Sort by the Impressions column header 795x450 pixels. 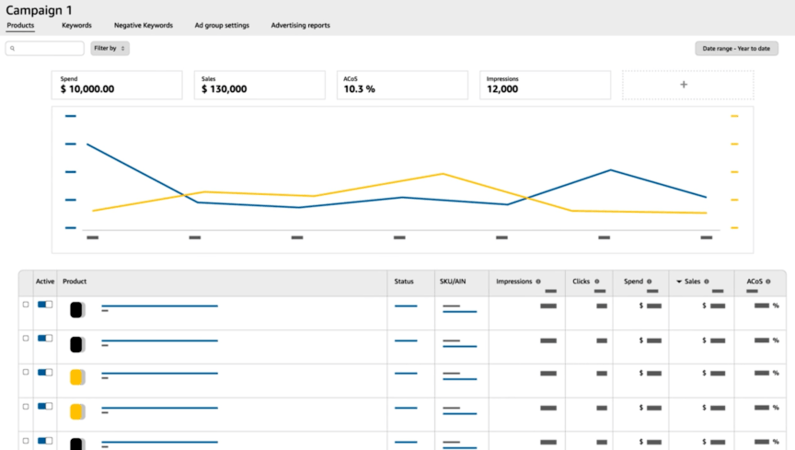tap(514, 281)
